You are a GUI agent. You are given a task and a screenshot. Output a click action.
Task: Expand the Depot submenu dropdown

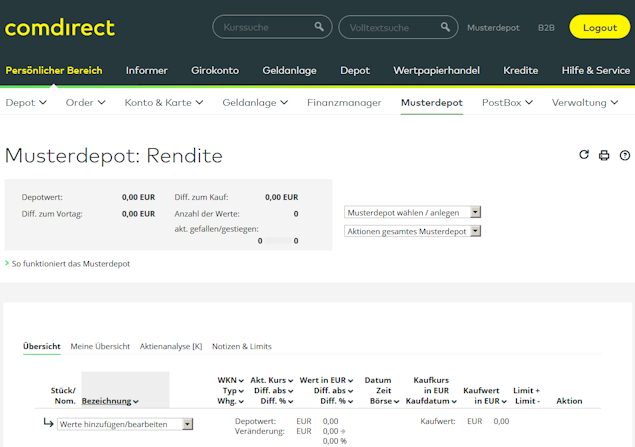pos(26,103)
